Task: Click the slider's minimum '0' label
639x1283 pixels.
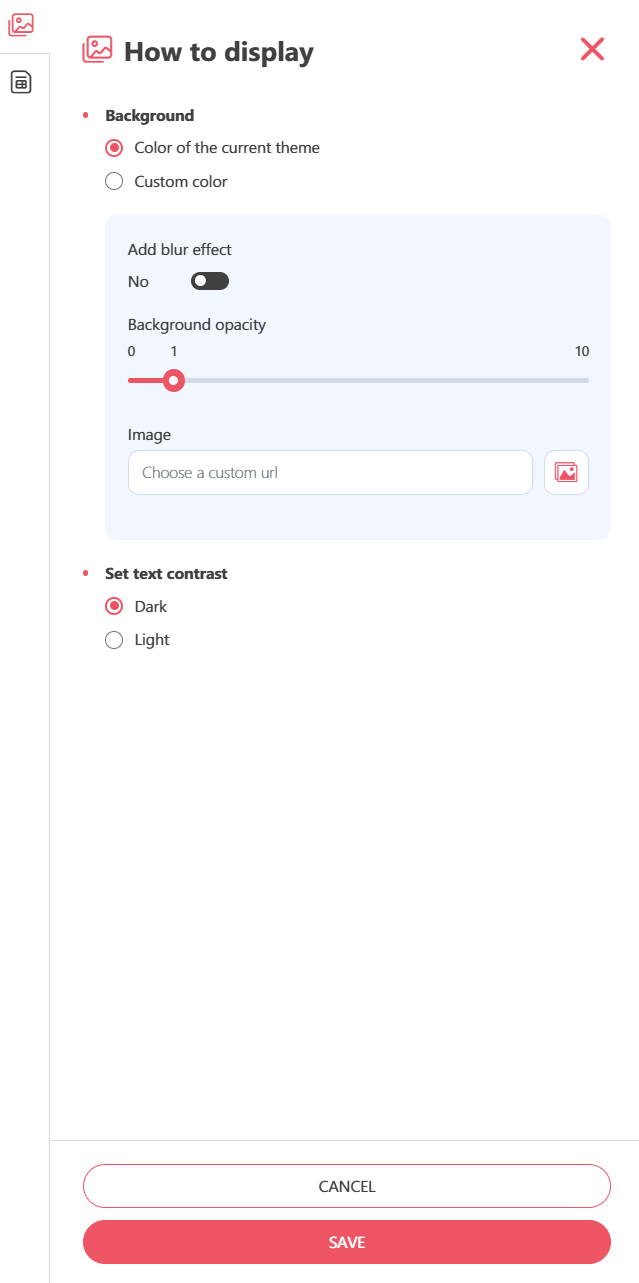Action: (x=132, y=351)
